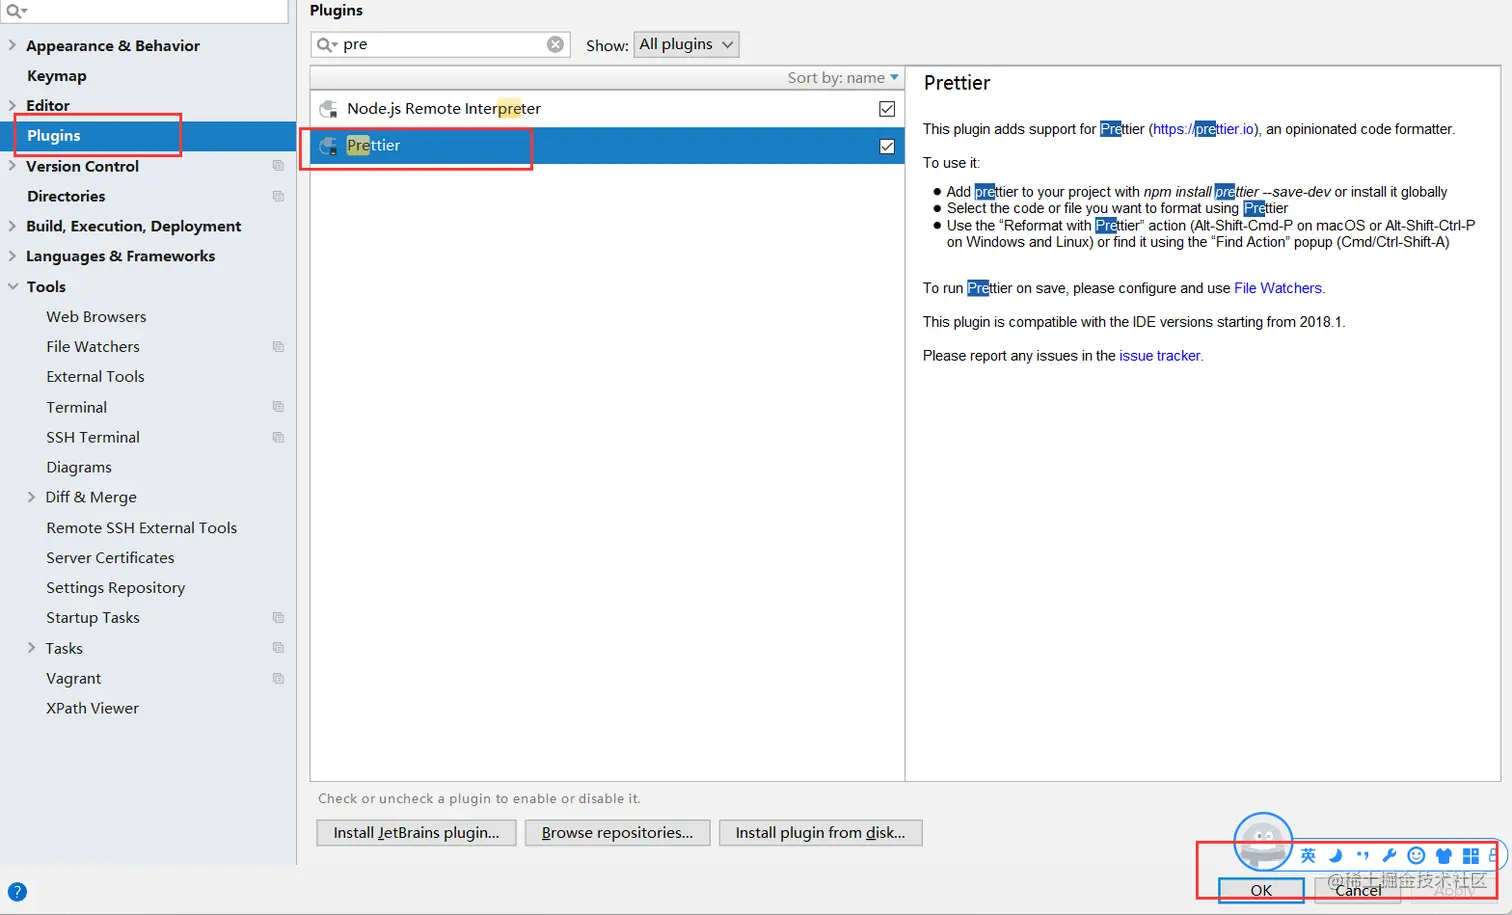The width and height of the screenshot is (1512, 915).
Task: Expand Version Control section
Action: pyautogui.click(x=12, y=166)
